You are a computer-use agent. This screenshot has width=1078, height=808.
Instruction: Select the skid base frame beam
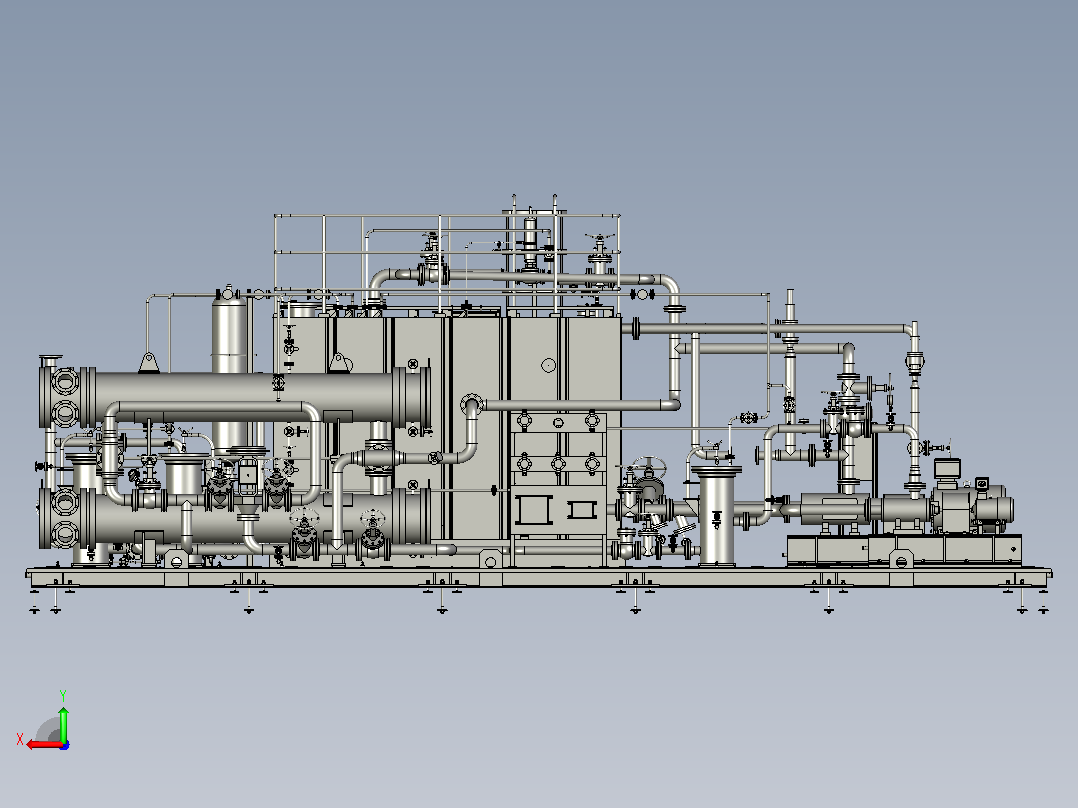(538, 578)
